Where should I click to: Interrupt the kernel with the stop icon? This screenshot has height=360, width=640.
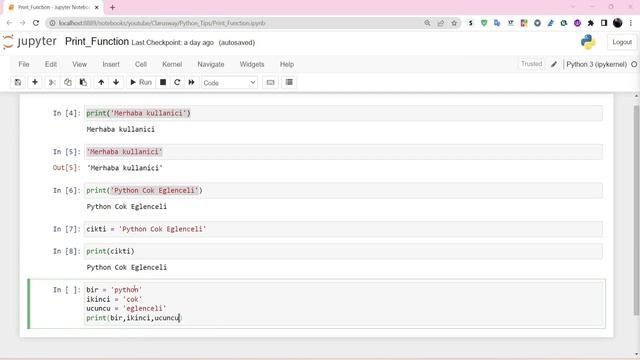point(163,82)
